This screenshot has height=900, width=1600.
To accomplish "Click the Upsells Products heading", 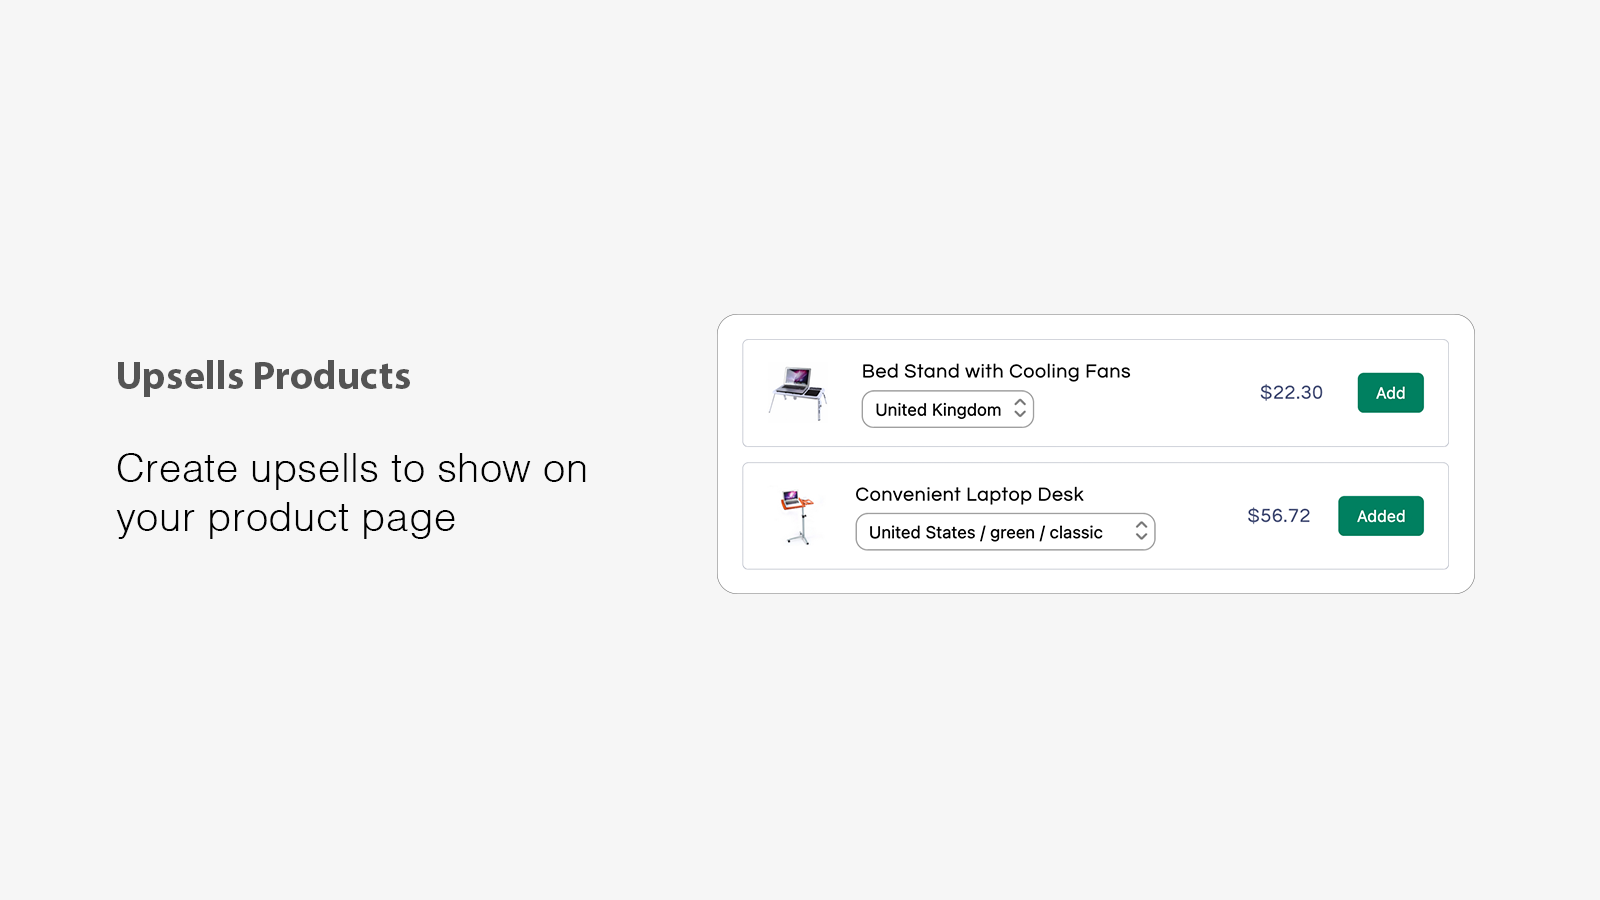I will pyautogui.click(x=263, y=376).
